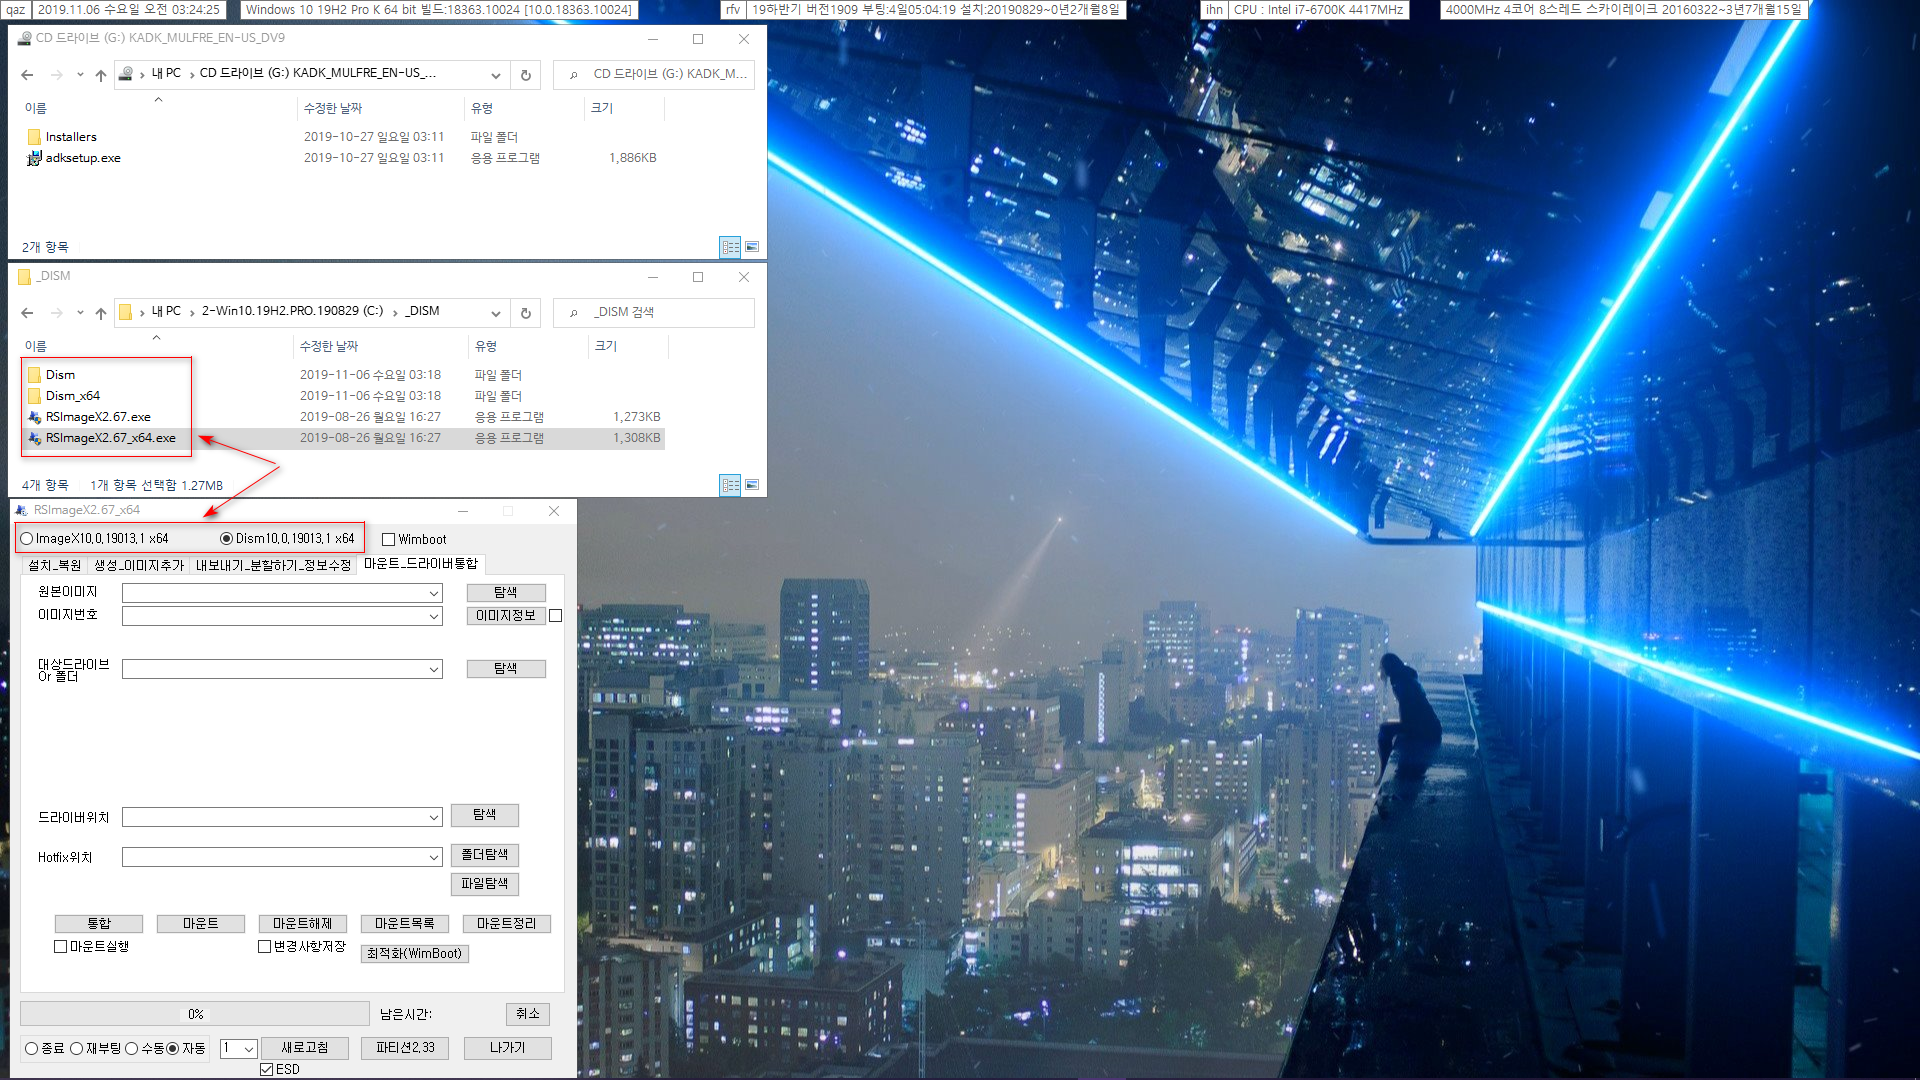This screenshot has width=1920, height=1080.
Task: Toggle the Wimboot checkbox
Action: [x=389, y=540]
